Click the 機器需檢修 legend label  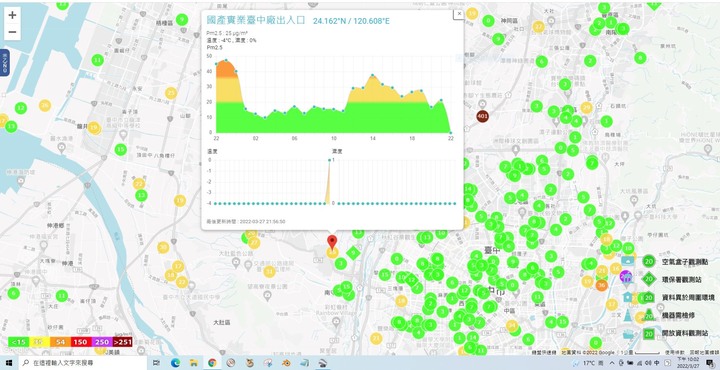(x=677, y=315)
